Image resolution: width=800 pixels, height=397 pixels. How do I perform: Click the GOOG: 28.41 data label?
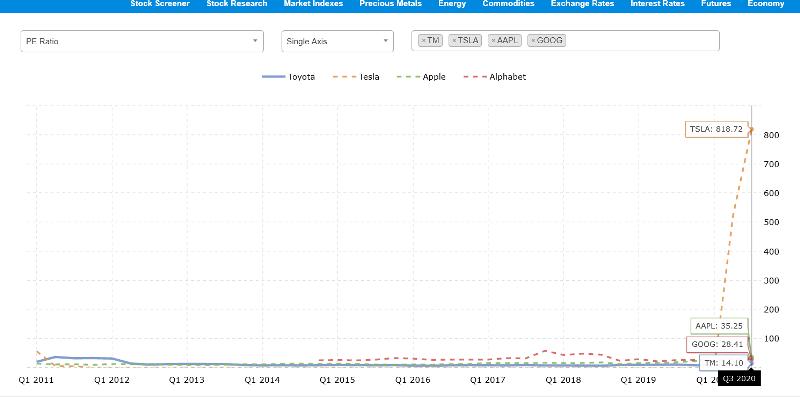(716, 344)
